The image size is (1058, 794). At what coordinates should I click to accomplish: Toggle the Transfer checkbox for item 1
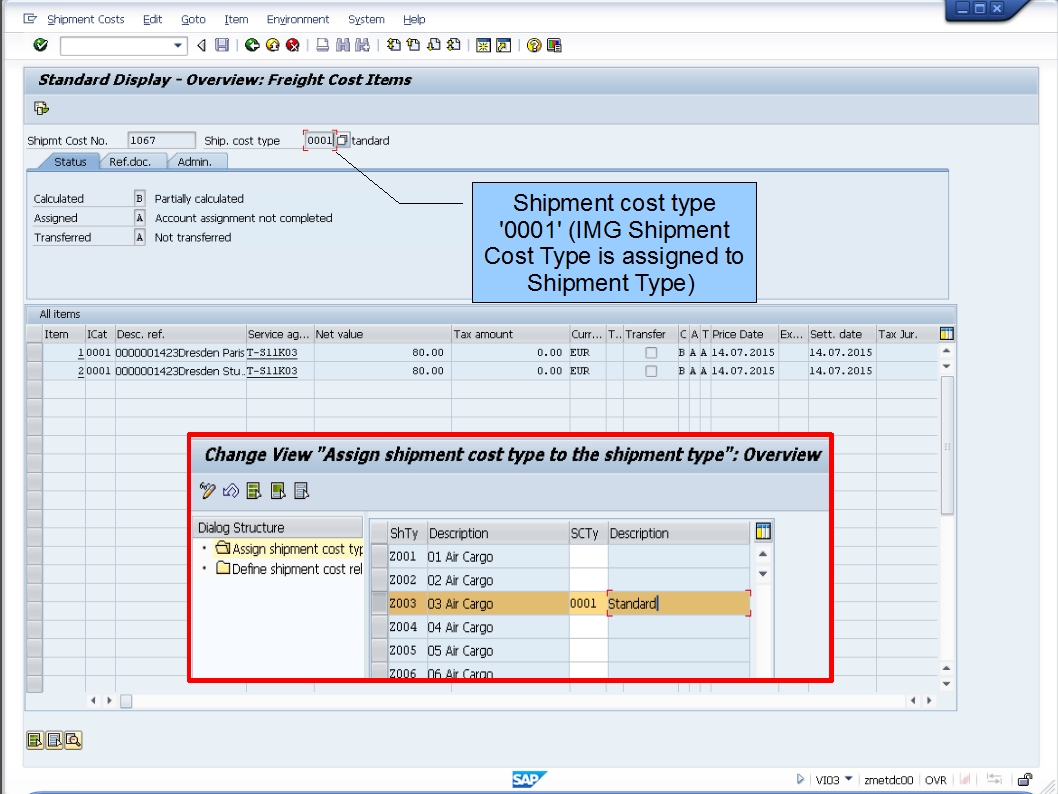tap(651, 352)
